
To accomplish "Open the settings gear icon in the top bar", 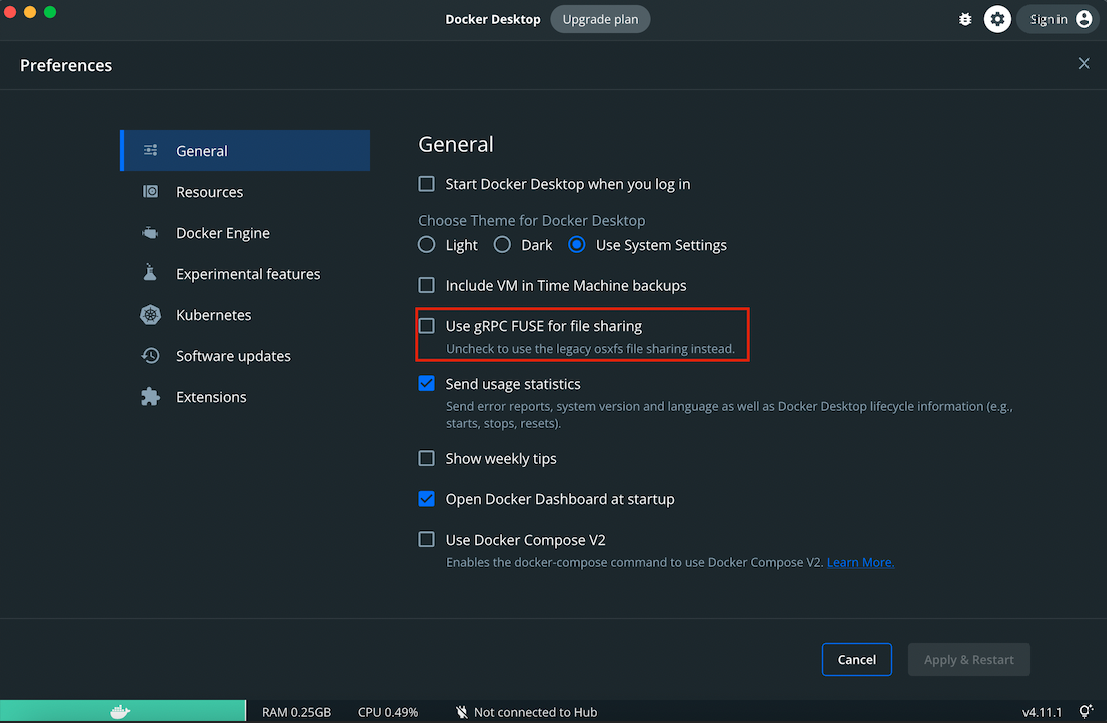I will (x=997, y=18).
